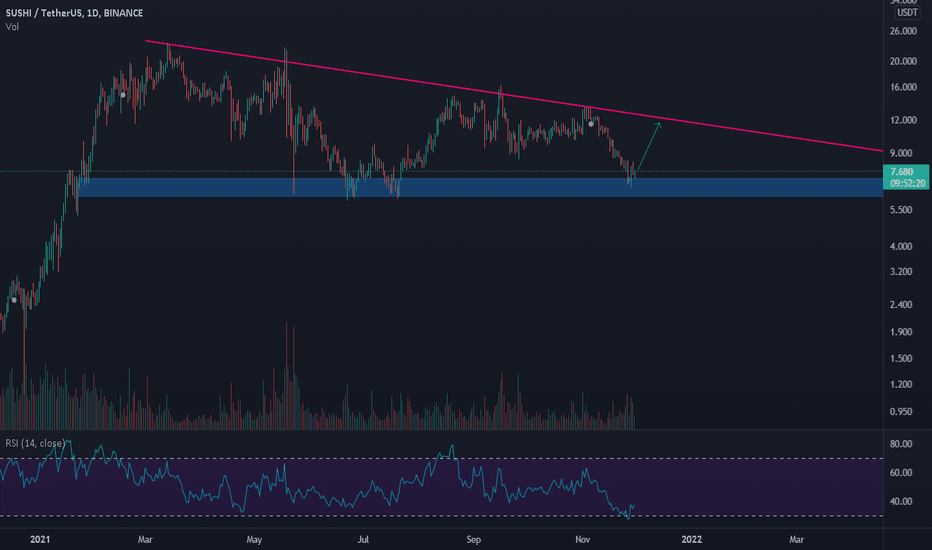The image size is (932, 550).
Task: Click the 4.000 price axis label
Action: pos(901,246)
